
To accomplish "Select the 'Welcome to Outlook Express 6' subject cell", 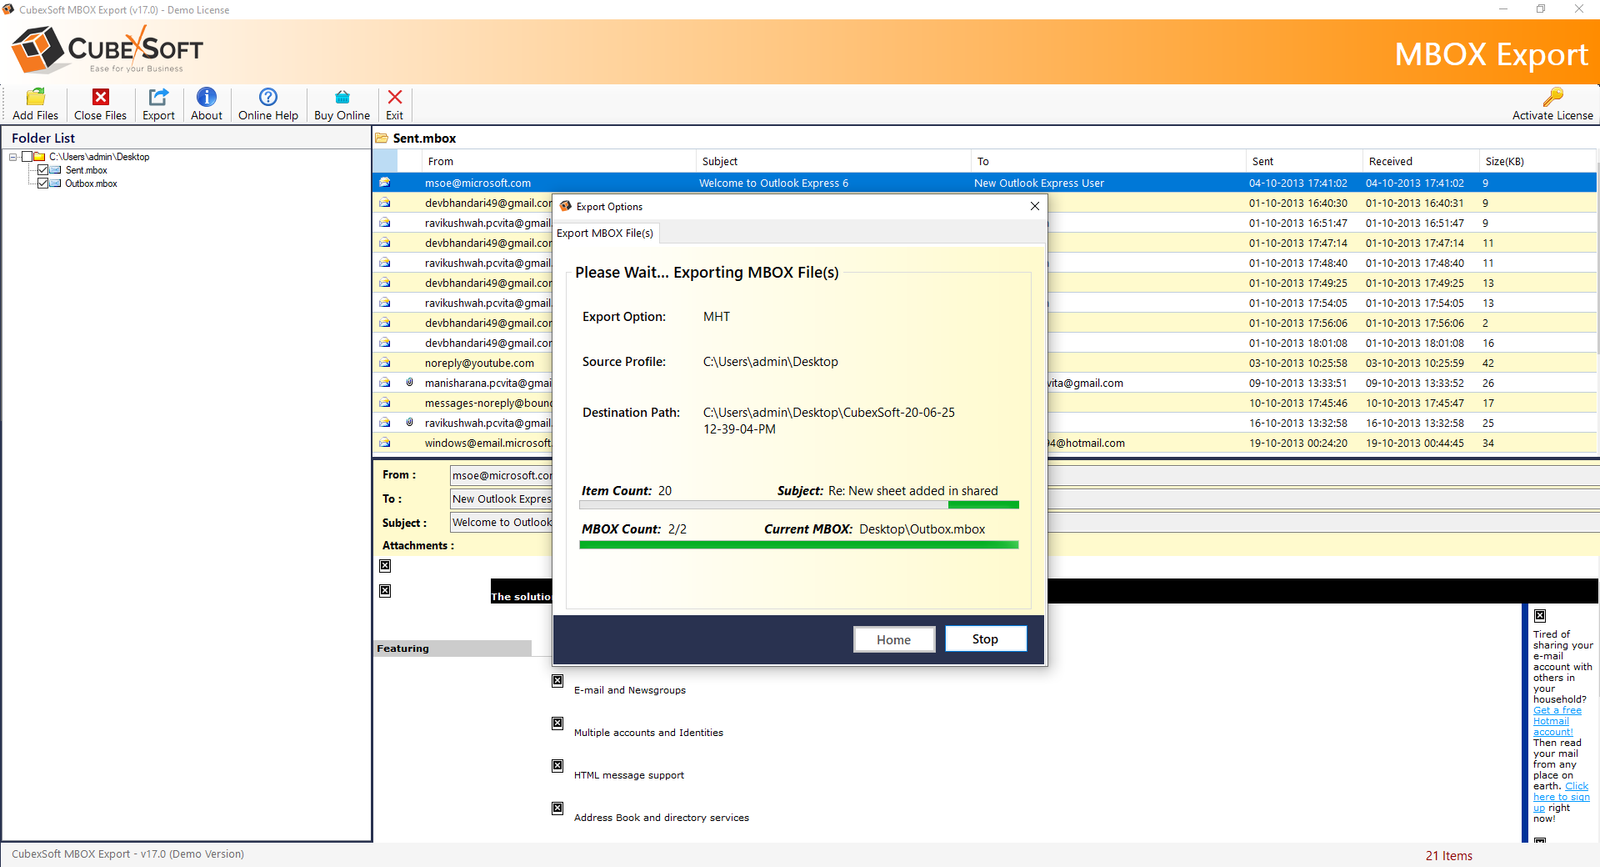I will click(x=773, y=183).
